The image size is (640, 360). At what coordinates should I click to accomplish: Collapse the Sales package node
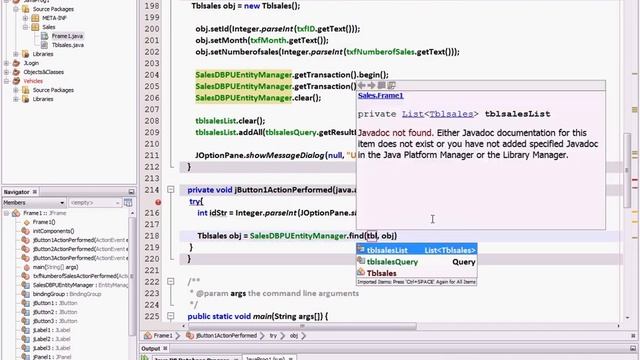(25, 27)
